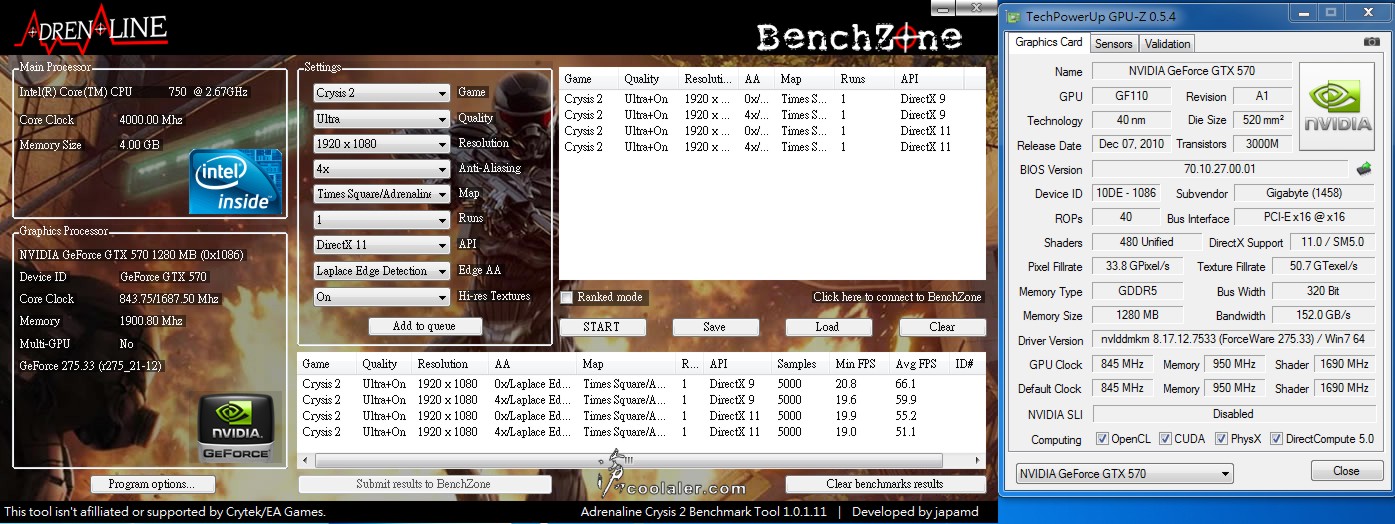Click the Samples column header in results
The image size is (1395, 524).
coord(801,364)
